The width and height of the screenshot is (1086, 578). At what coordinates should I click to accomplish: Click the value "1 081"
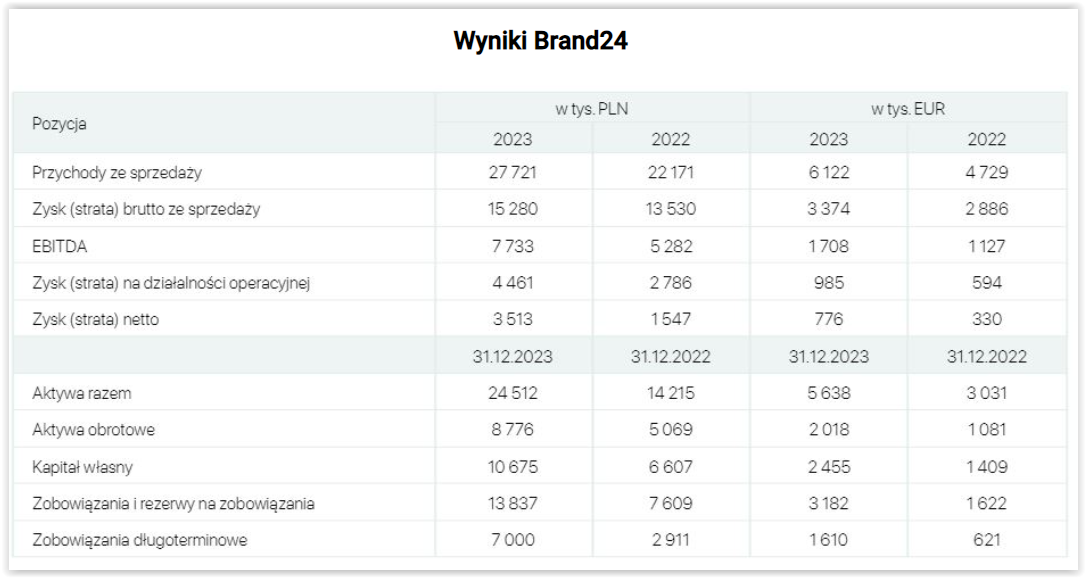[986, 430]
